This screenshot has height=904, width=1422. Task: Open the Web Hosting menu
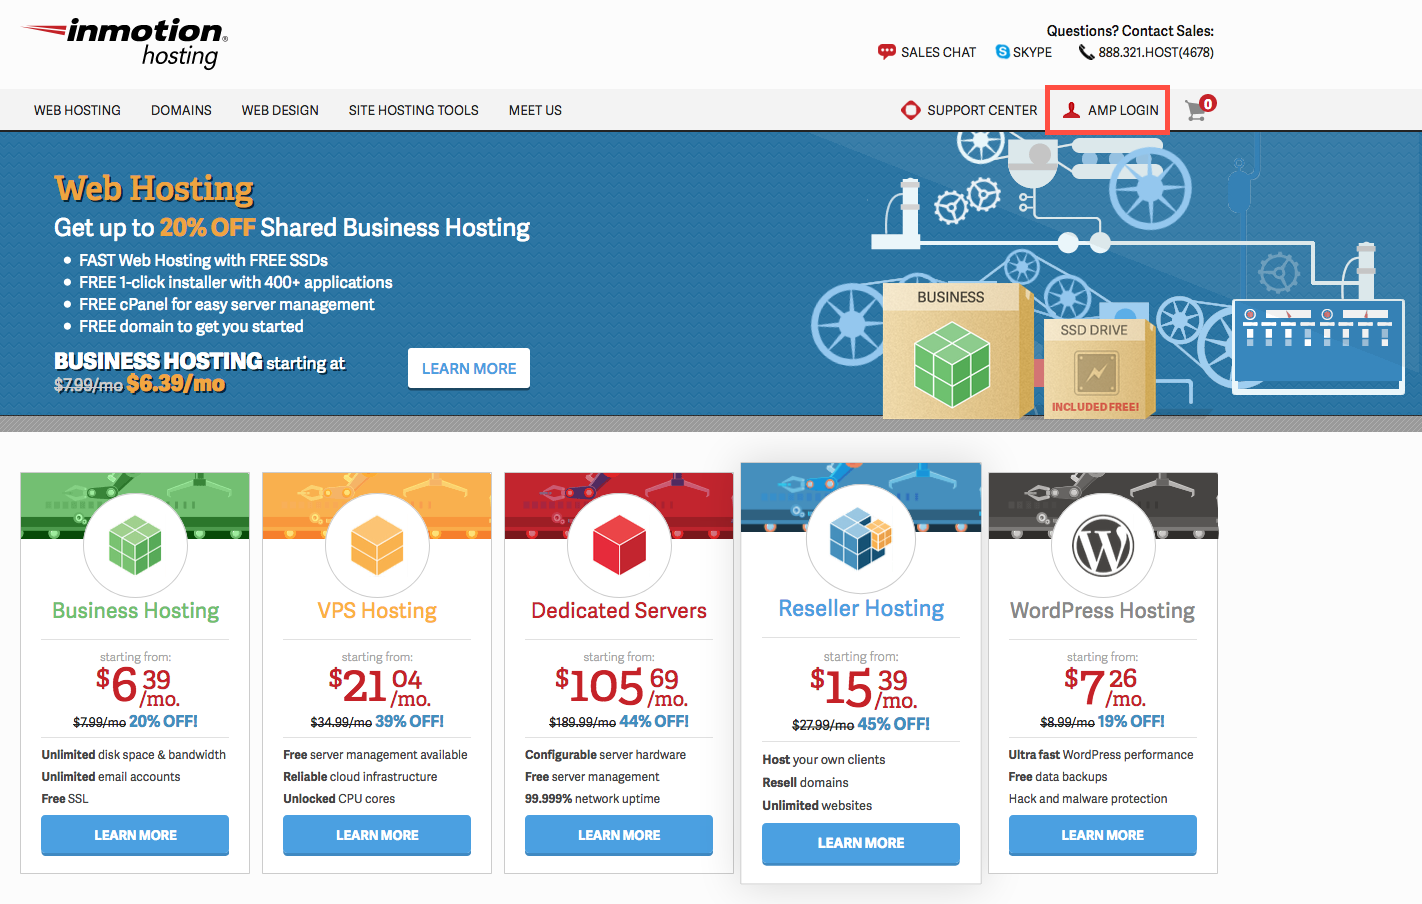click(77, 110)
